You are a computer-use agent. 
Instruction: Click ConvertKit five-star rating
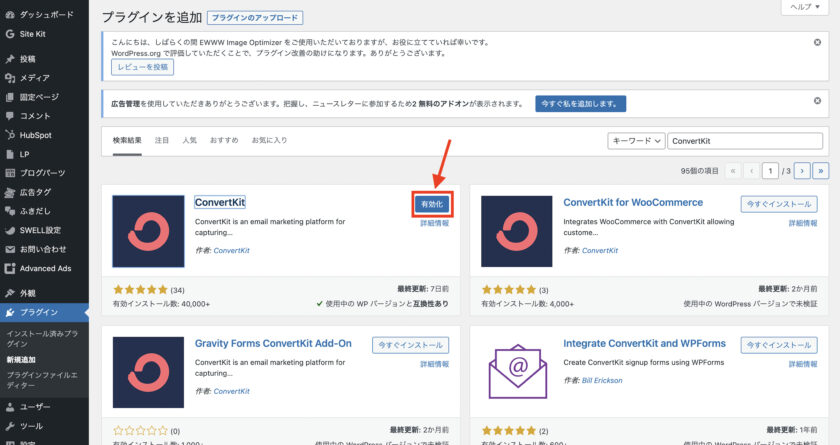(140, 290)
